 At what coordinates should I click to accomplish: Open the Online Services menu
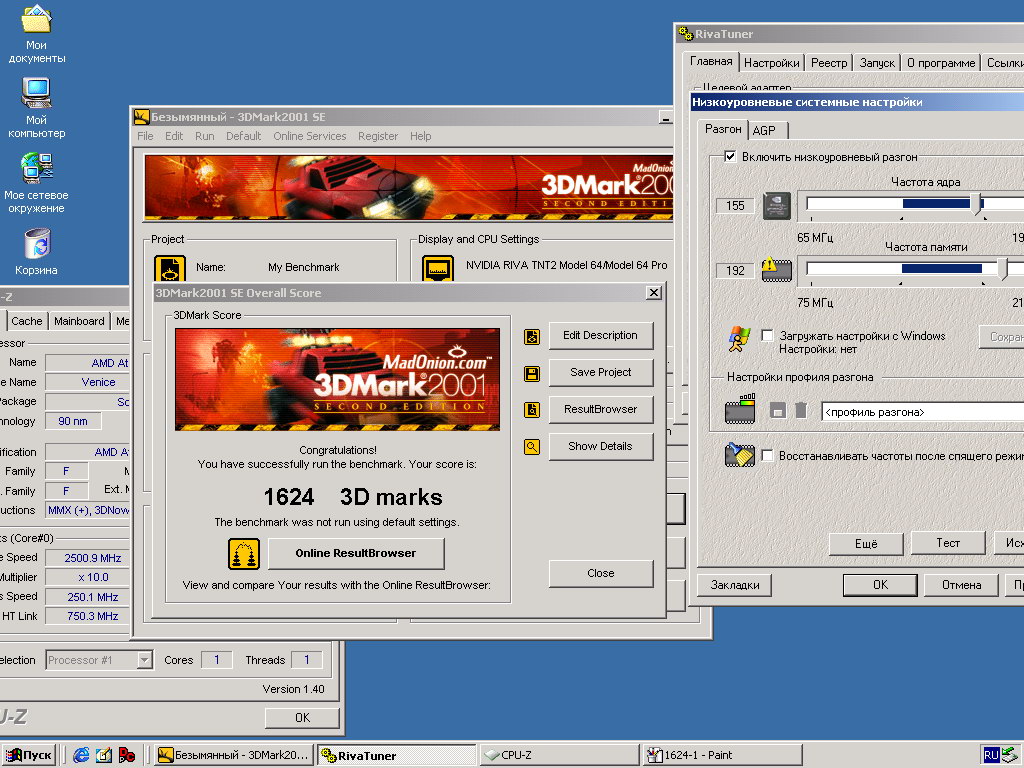point(310,136)
